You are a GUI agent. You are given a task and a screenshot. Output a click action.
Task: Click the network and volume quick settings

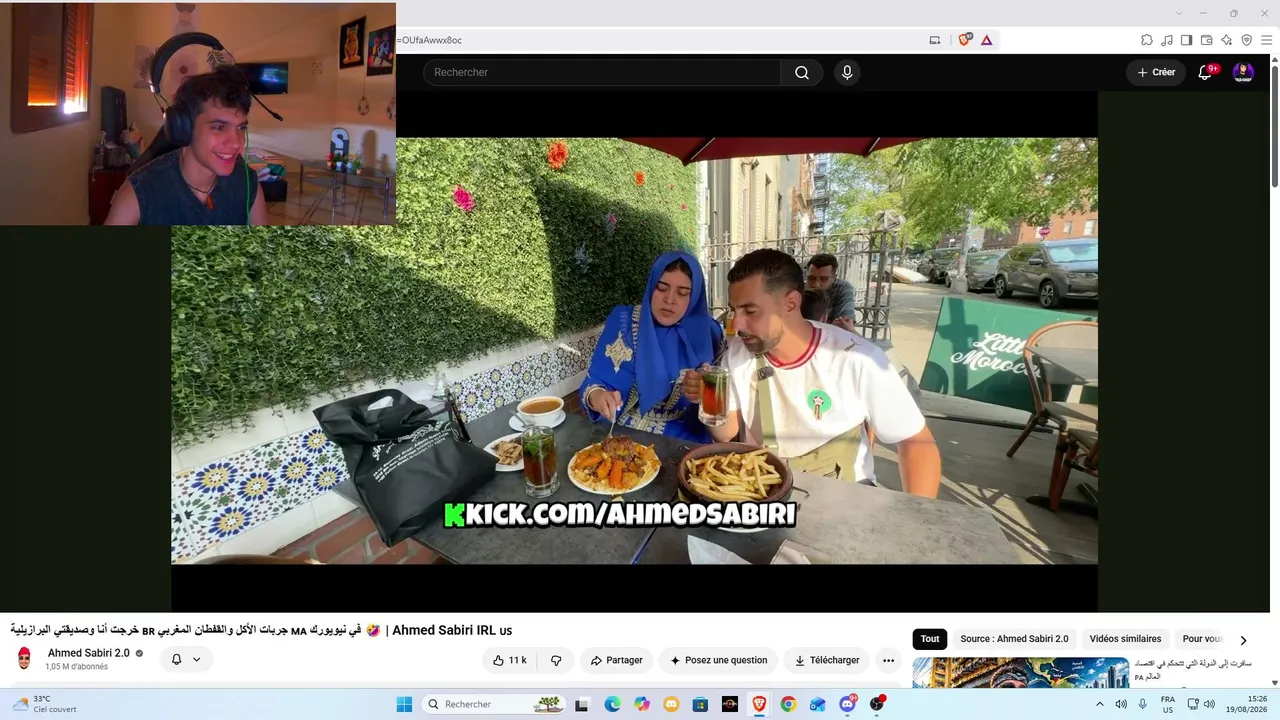[x=1201, y=704]
